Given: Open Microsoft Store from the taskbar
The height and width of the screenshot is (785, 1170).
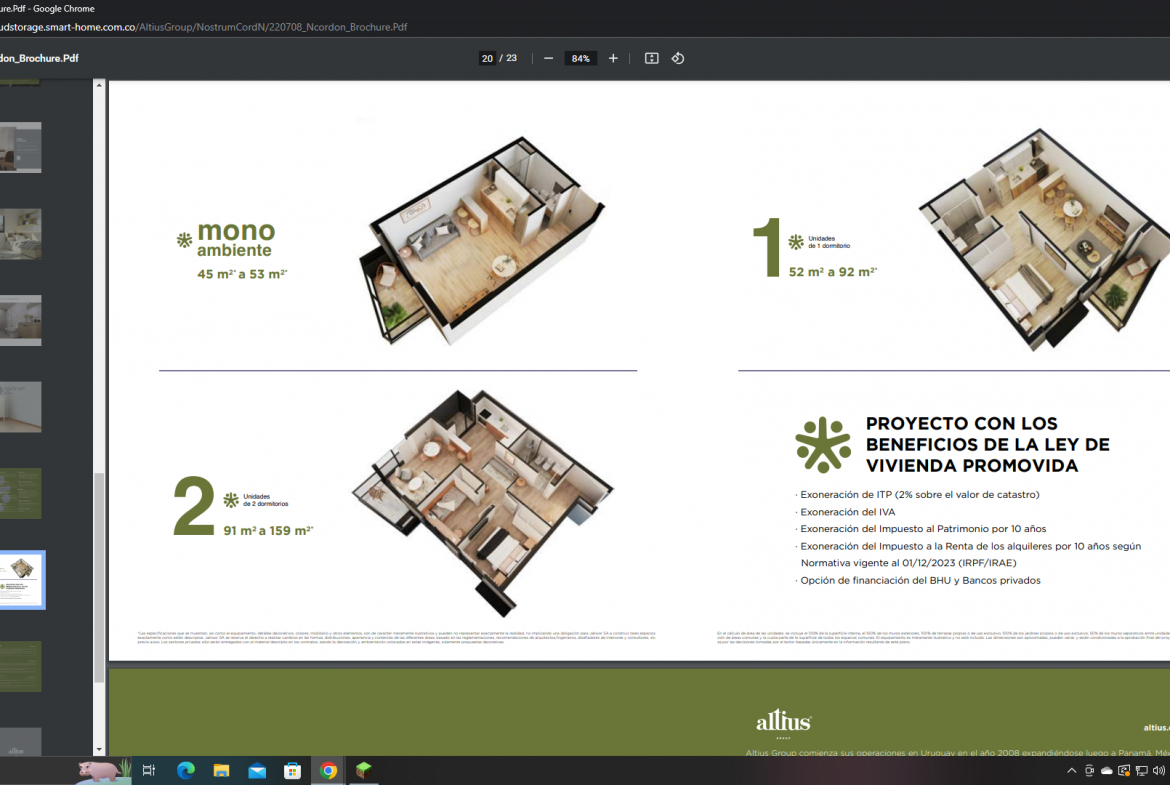Looking at the screenshot, I should pos(293,770).
